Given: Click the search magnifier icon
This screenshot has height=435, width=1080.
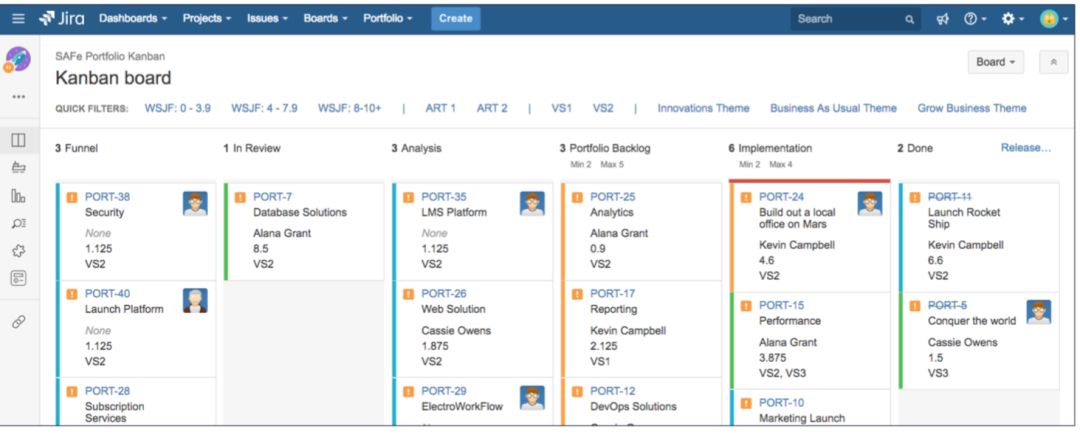Looking at the screenshot, I should pos(909,19).
